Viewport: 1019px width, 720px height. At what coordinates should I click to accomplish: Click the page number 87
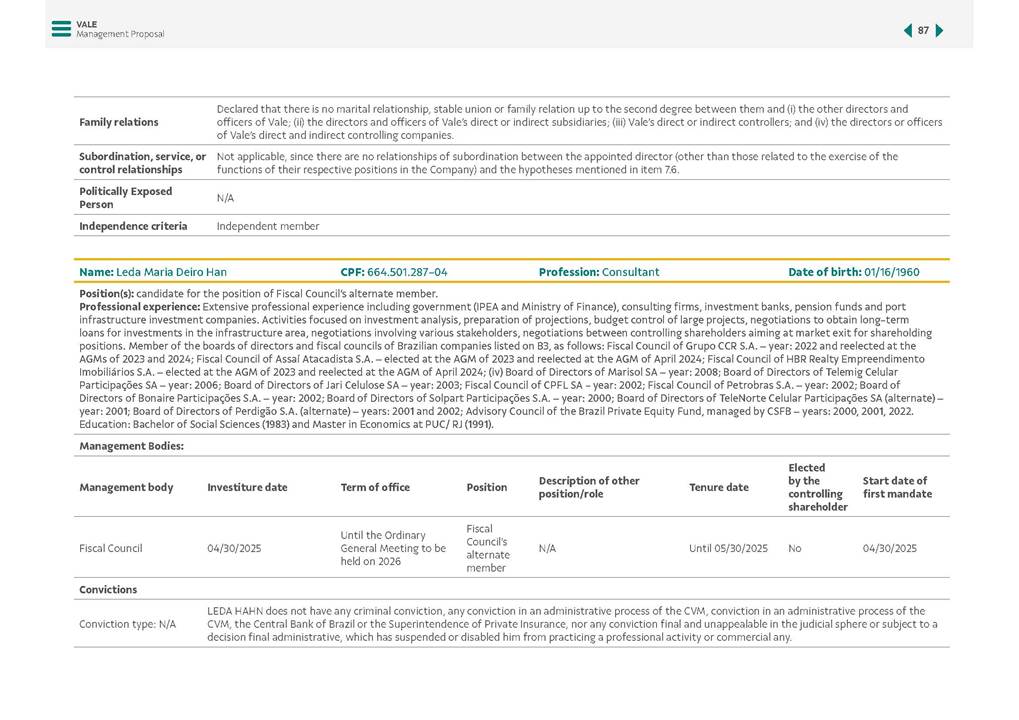click(x=923, y=31)
